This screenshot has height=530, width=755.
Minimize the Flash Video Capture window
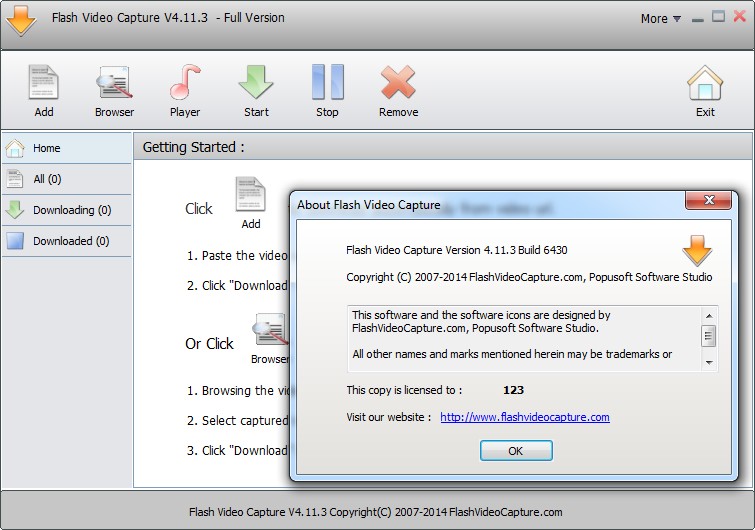click(697, 19)
